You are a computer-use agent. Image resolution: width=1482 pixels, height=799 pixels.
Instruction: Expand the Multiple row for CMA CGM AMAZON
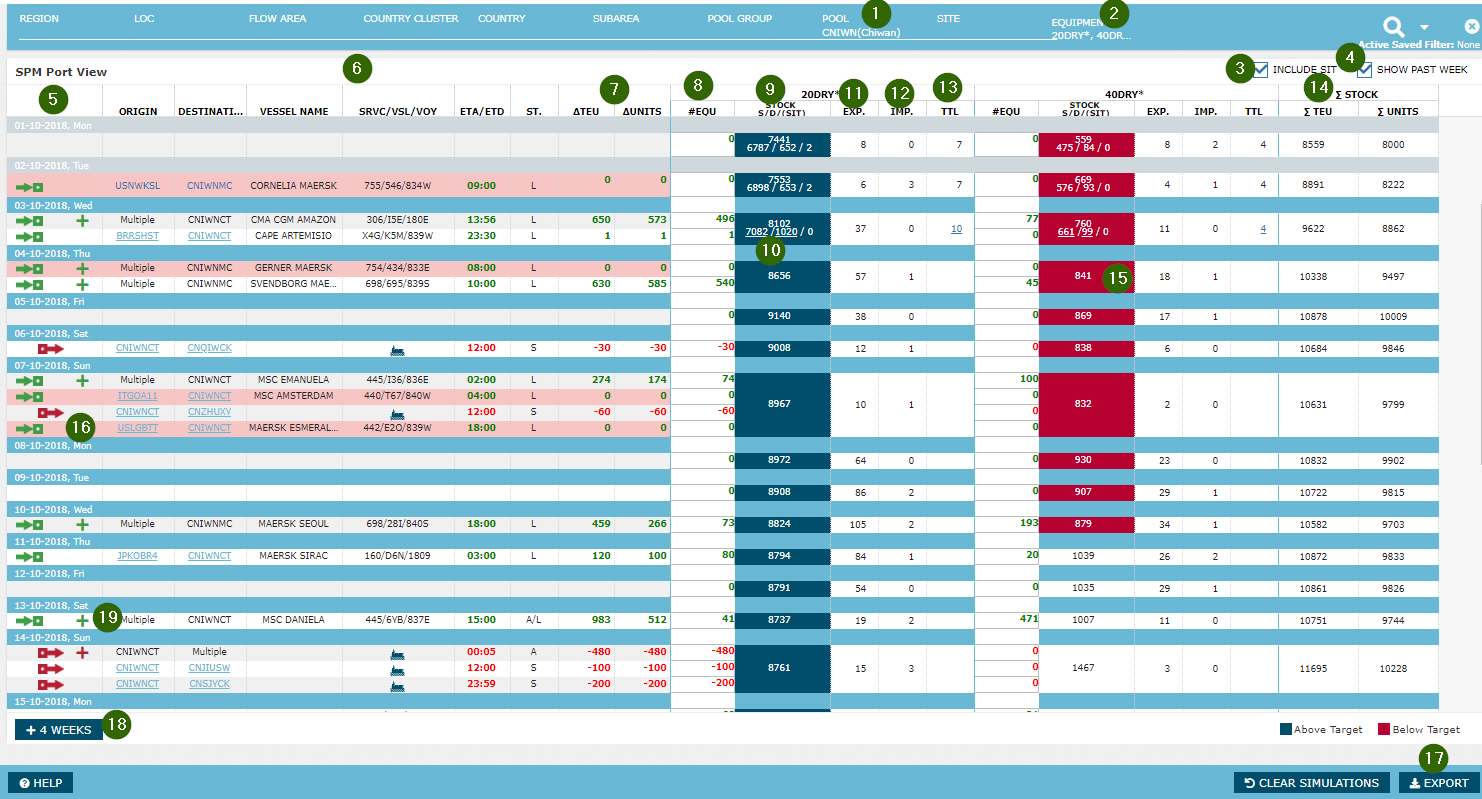[82, 219]
